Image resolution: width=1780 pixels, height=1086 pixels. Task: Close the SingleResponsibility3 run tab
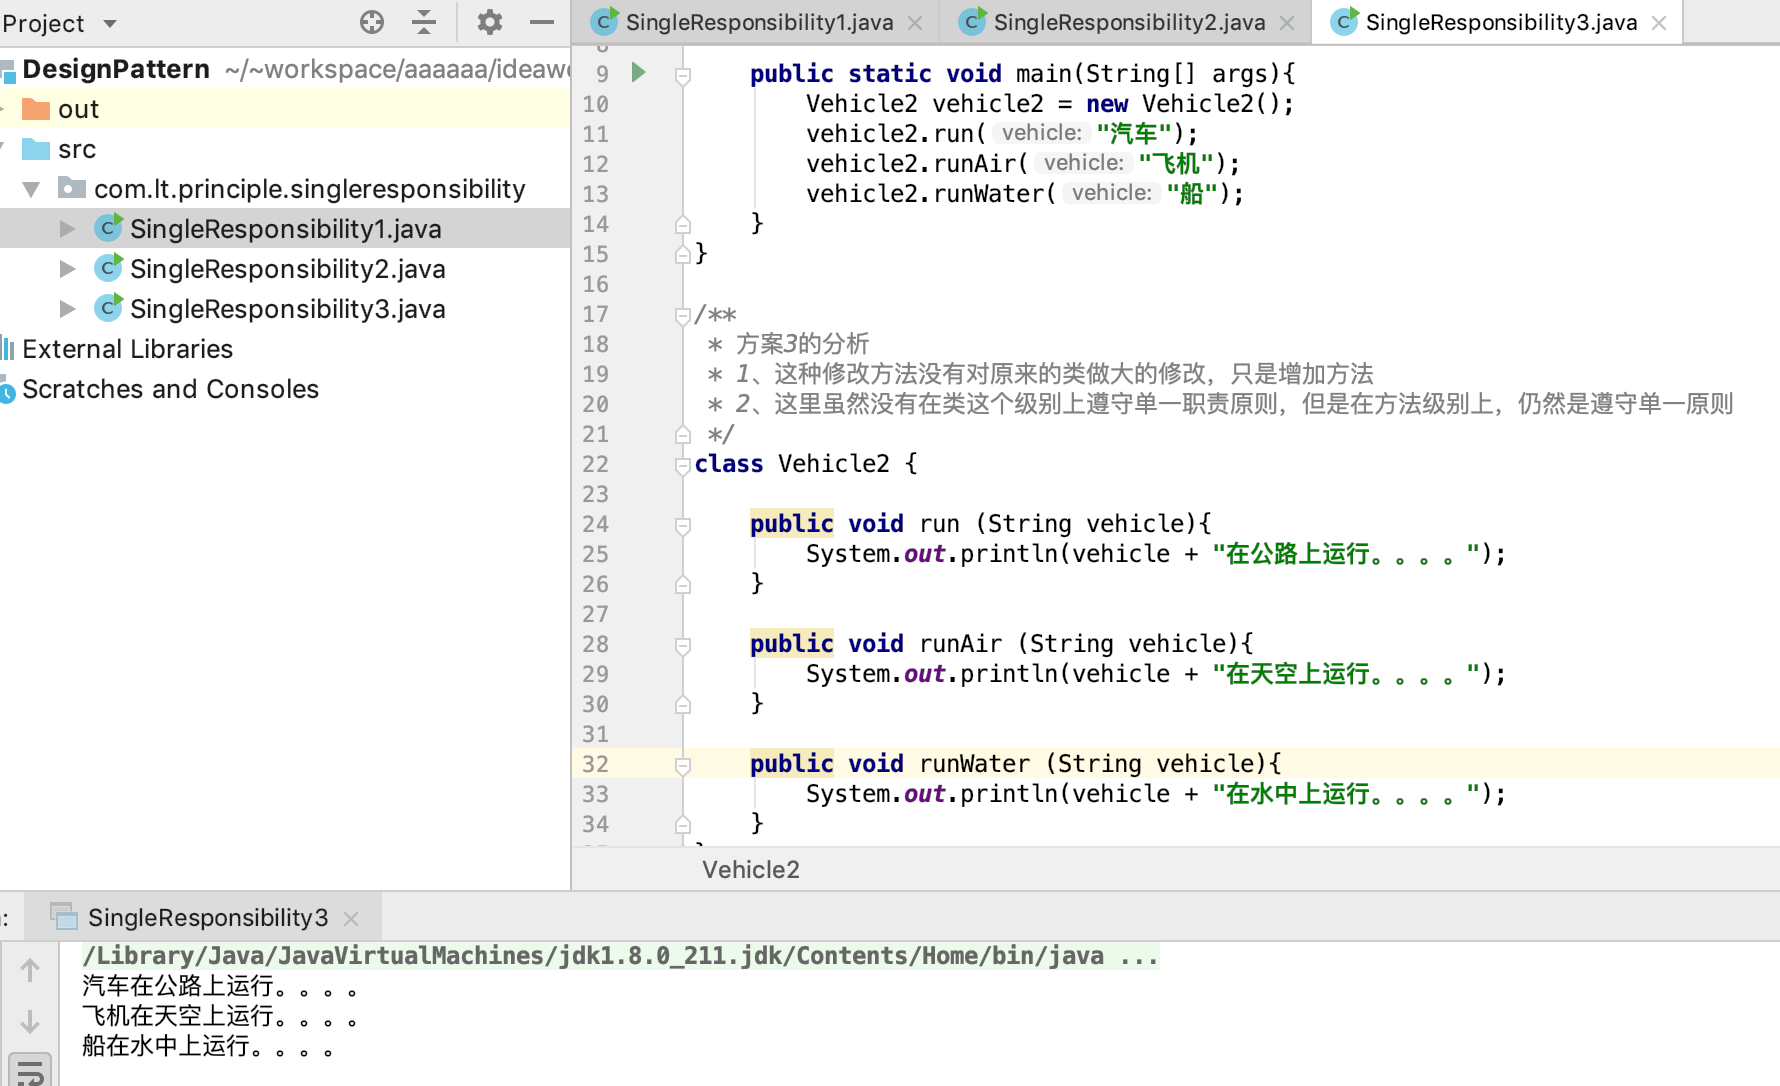[351, 919]
